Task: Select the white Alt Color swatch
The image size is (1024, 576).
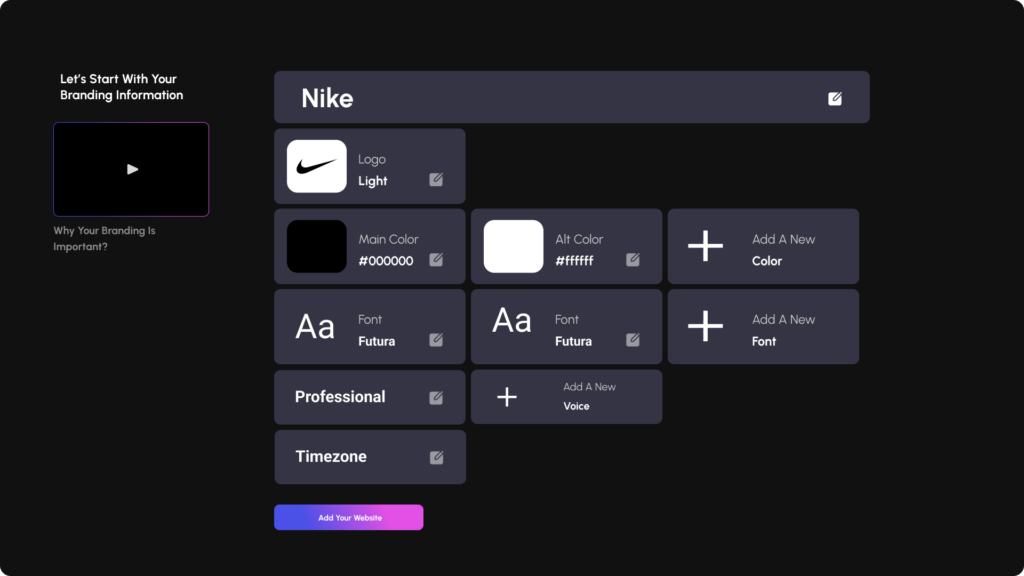Action: click(x=513, y=246)
